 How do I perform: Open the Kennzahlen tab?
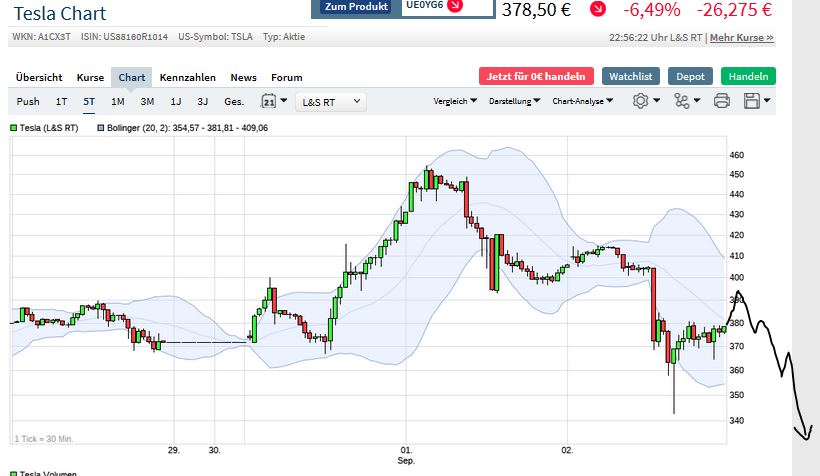[x=188, y=77]
